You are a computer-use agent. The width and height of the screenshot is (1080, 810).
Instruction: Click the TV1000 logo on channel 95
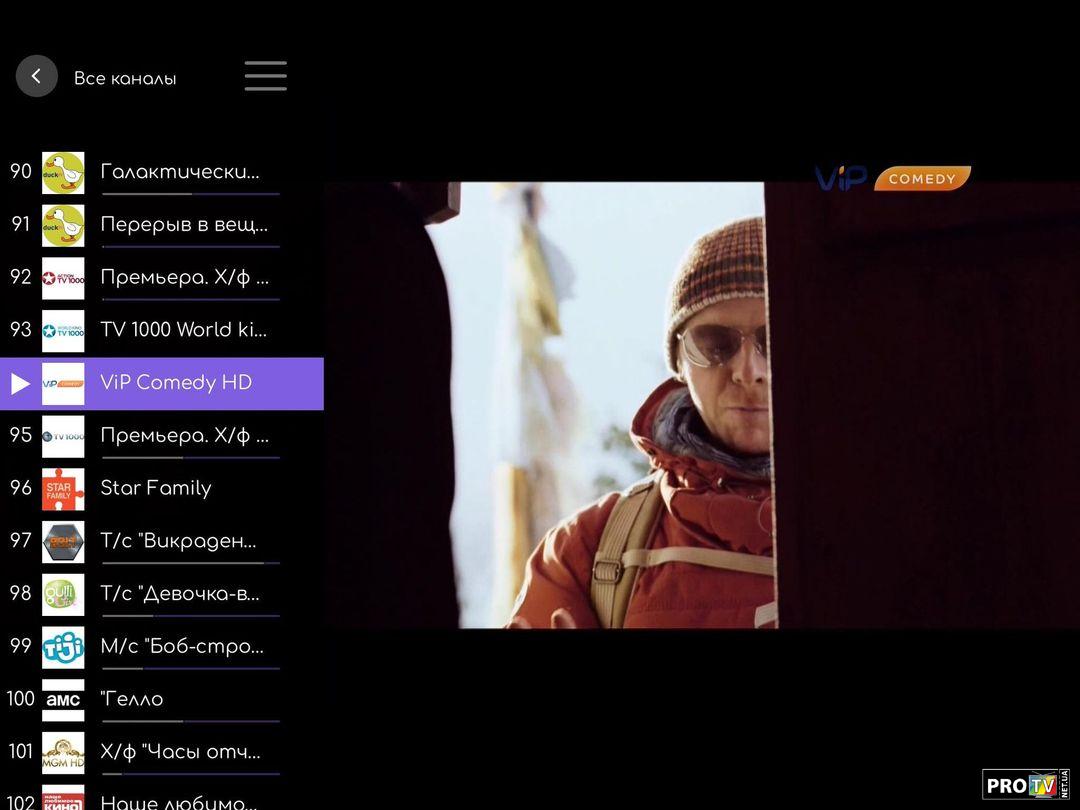coord(63,436)
